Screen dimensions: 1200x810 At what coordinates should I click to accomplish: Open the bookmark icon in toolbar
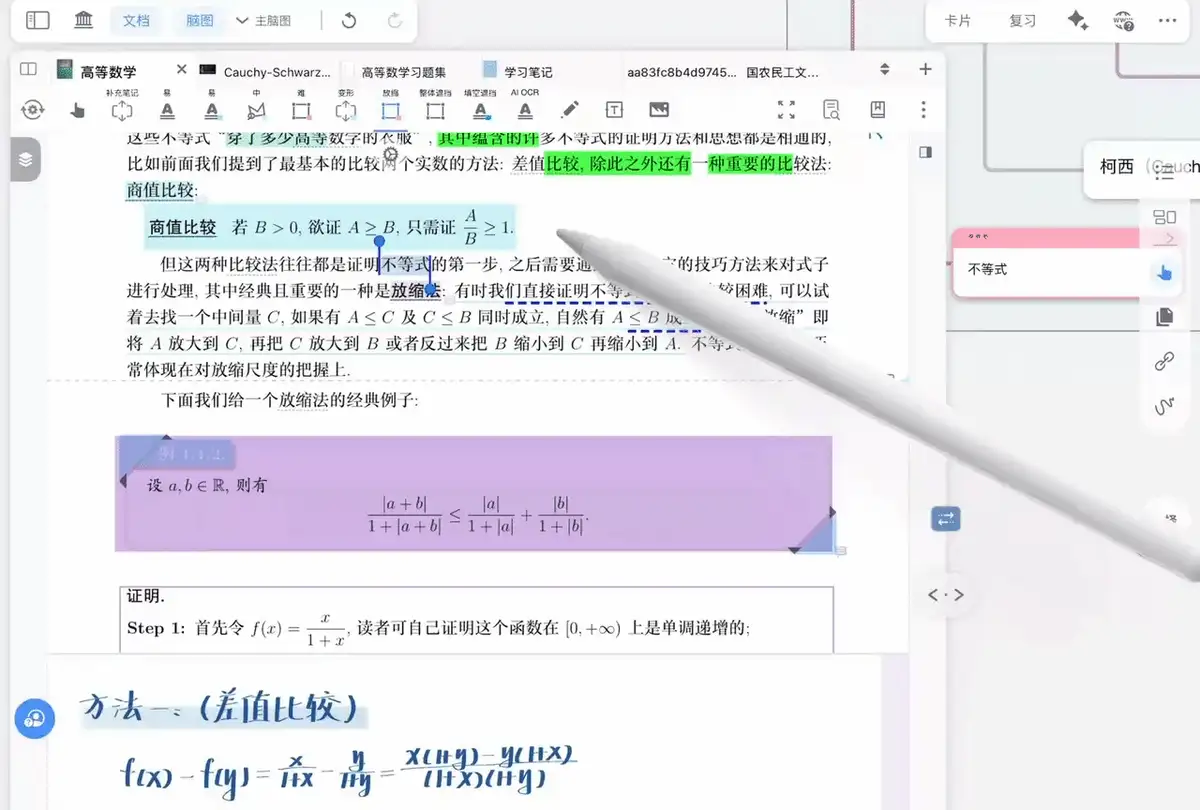[x=877, y=110]
